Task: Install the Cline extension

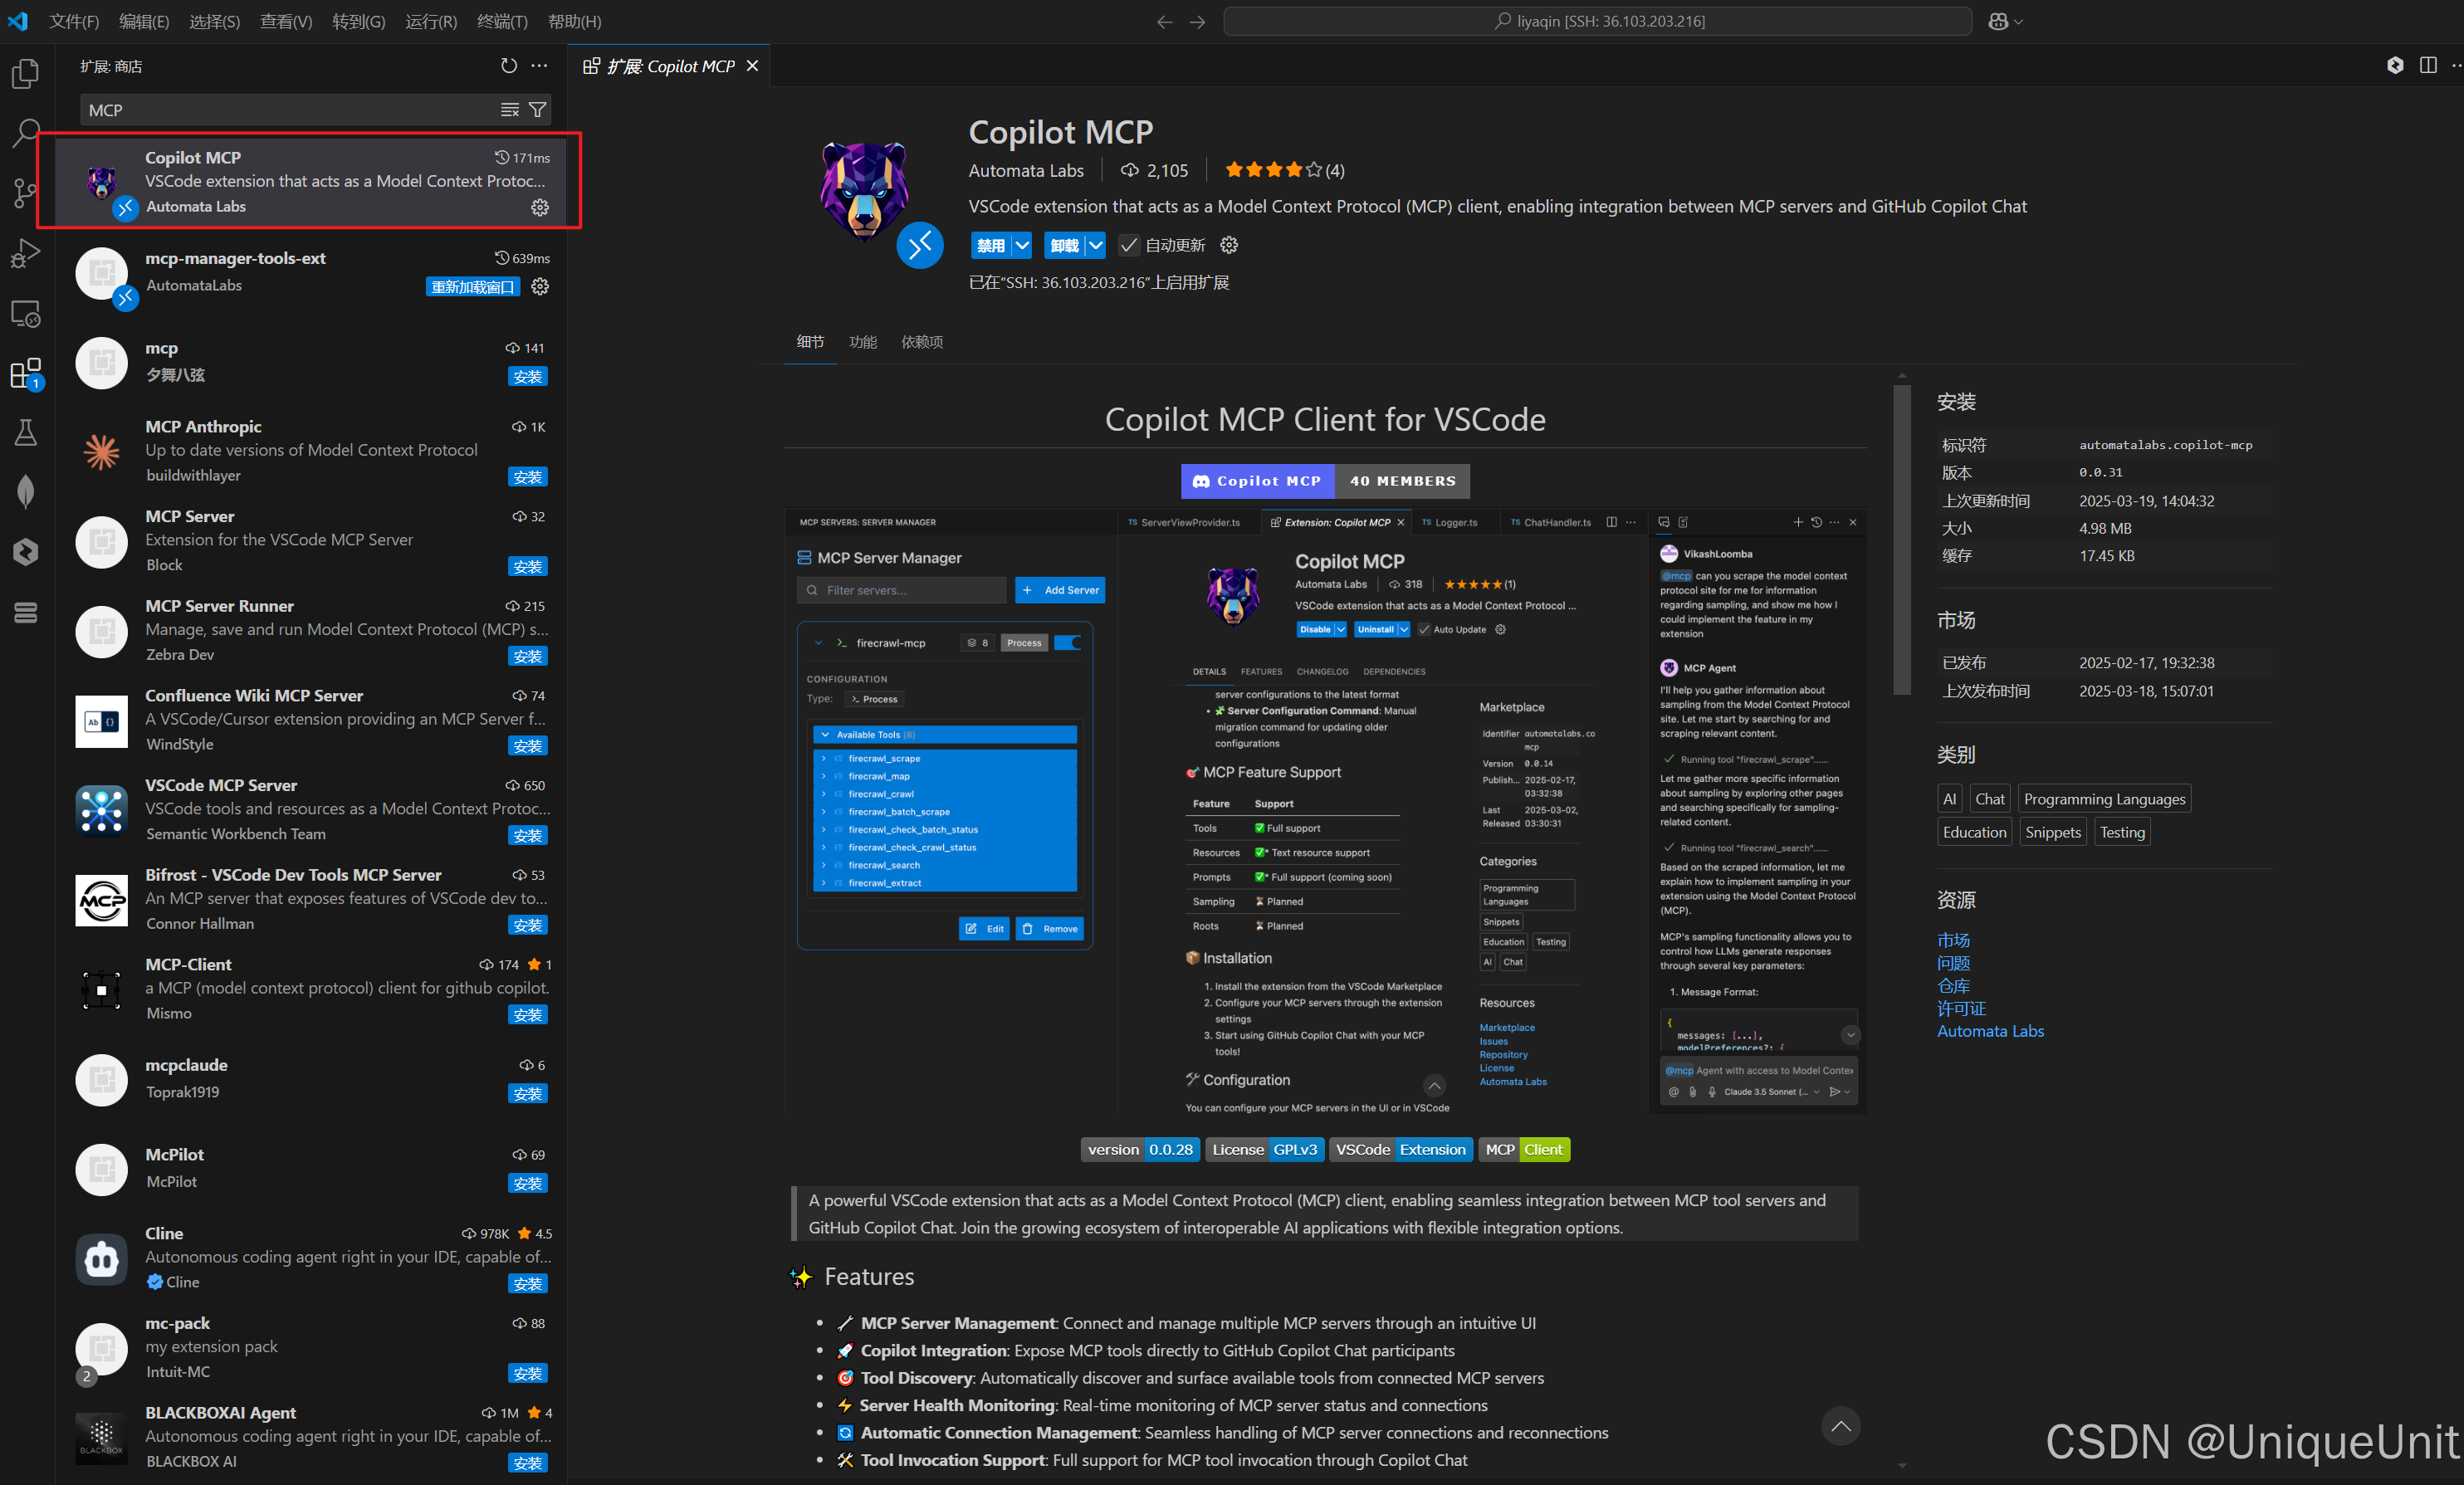Action: 528,1284
